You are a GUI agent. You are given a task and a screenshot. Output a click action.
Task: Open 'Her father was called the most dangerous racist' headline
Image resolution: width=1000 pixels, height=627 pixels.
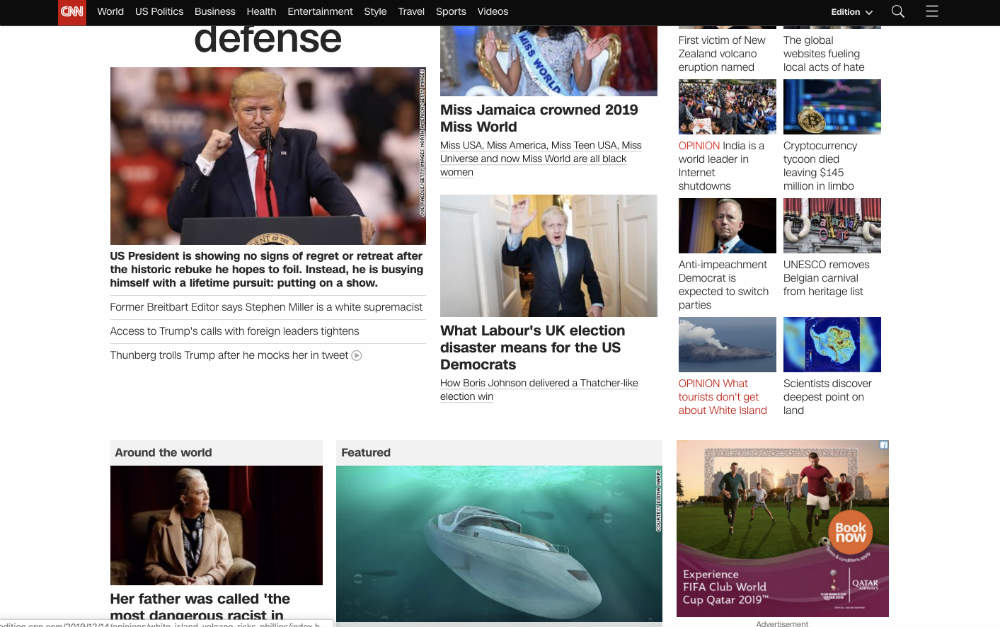coord(200,607)
